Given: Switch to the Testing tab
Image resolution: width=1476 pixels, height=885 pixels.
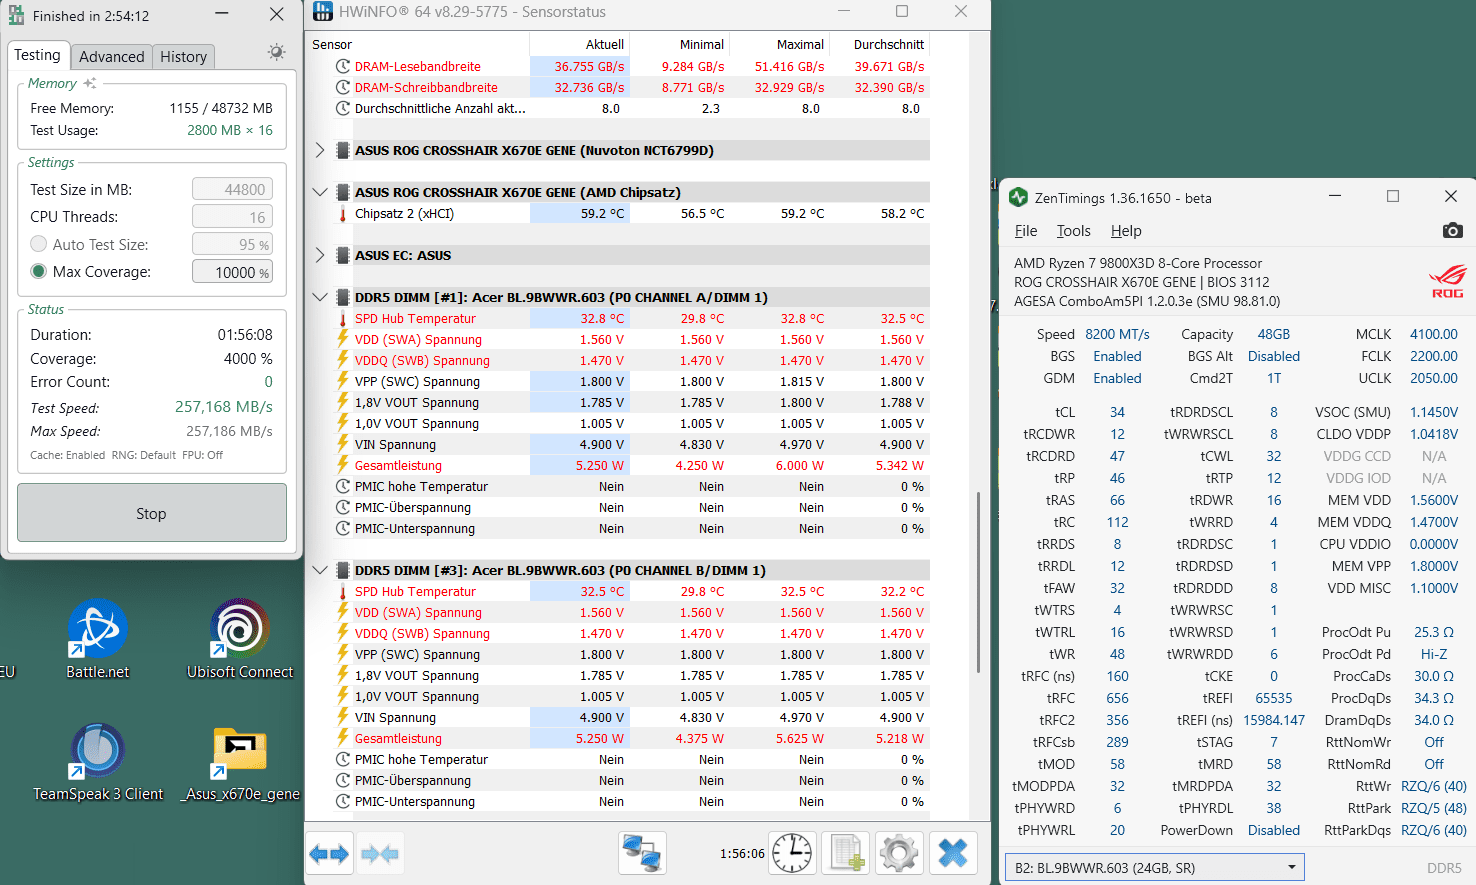Looking at the screenshot, I should point(38,55).
